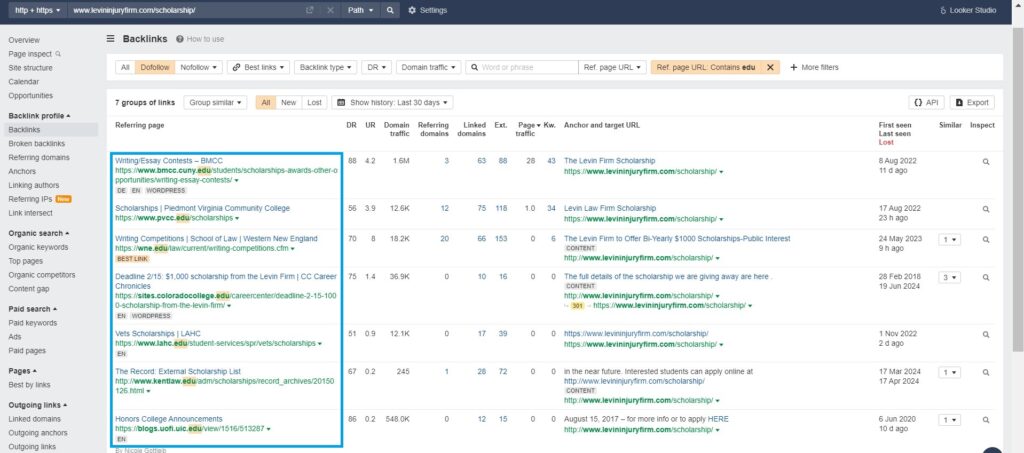This screenshot has width=1024, height=453.
Task: Inspect the Kentlaw External Scholarship List row
Action: 986,372
